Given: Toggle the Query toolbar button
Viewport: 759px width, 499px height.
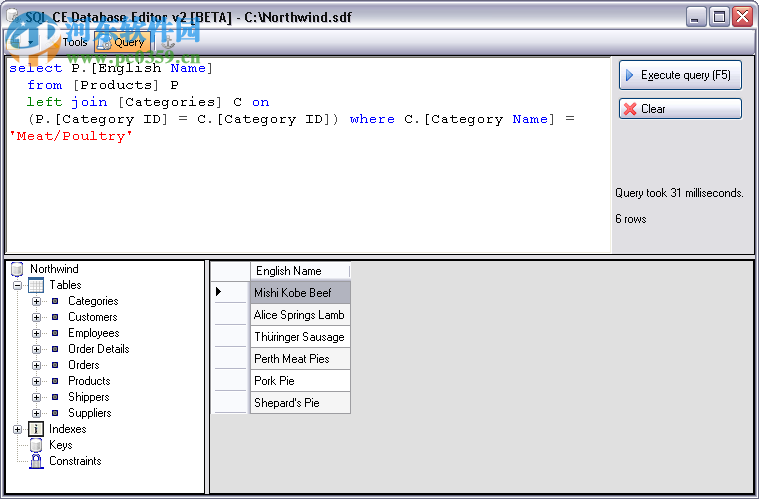Looking at the screenshot, I should pyautogui.click(x=122, y=43).
